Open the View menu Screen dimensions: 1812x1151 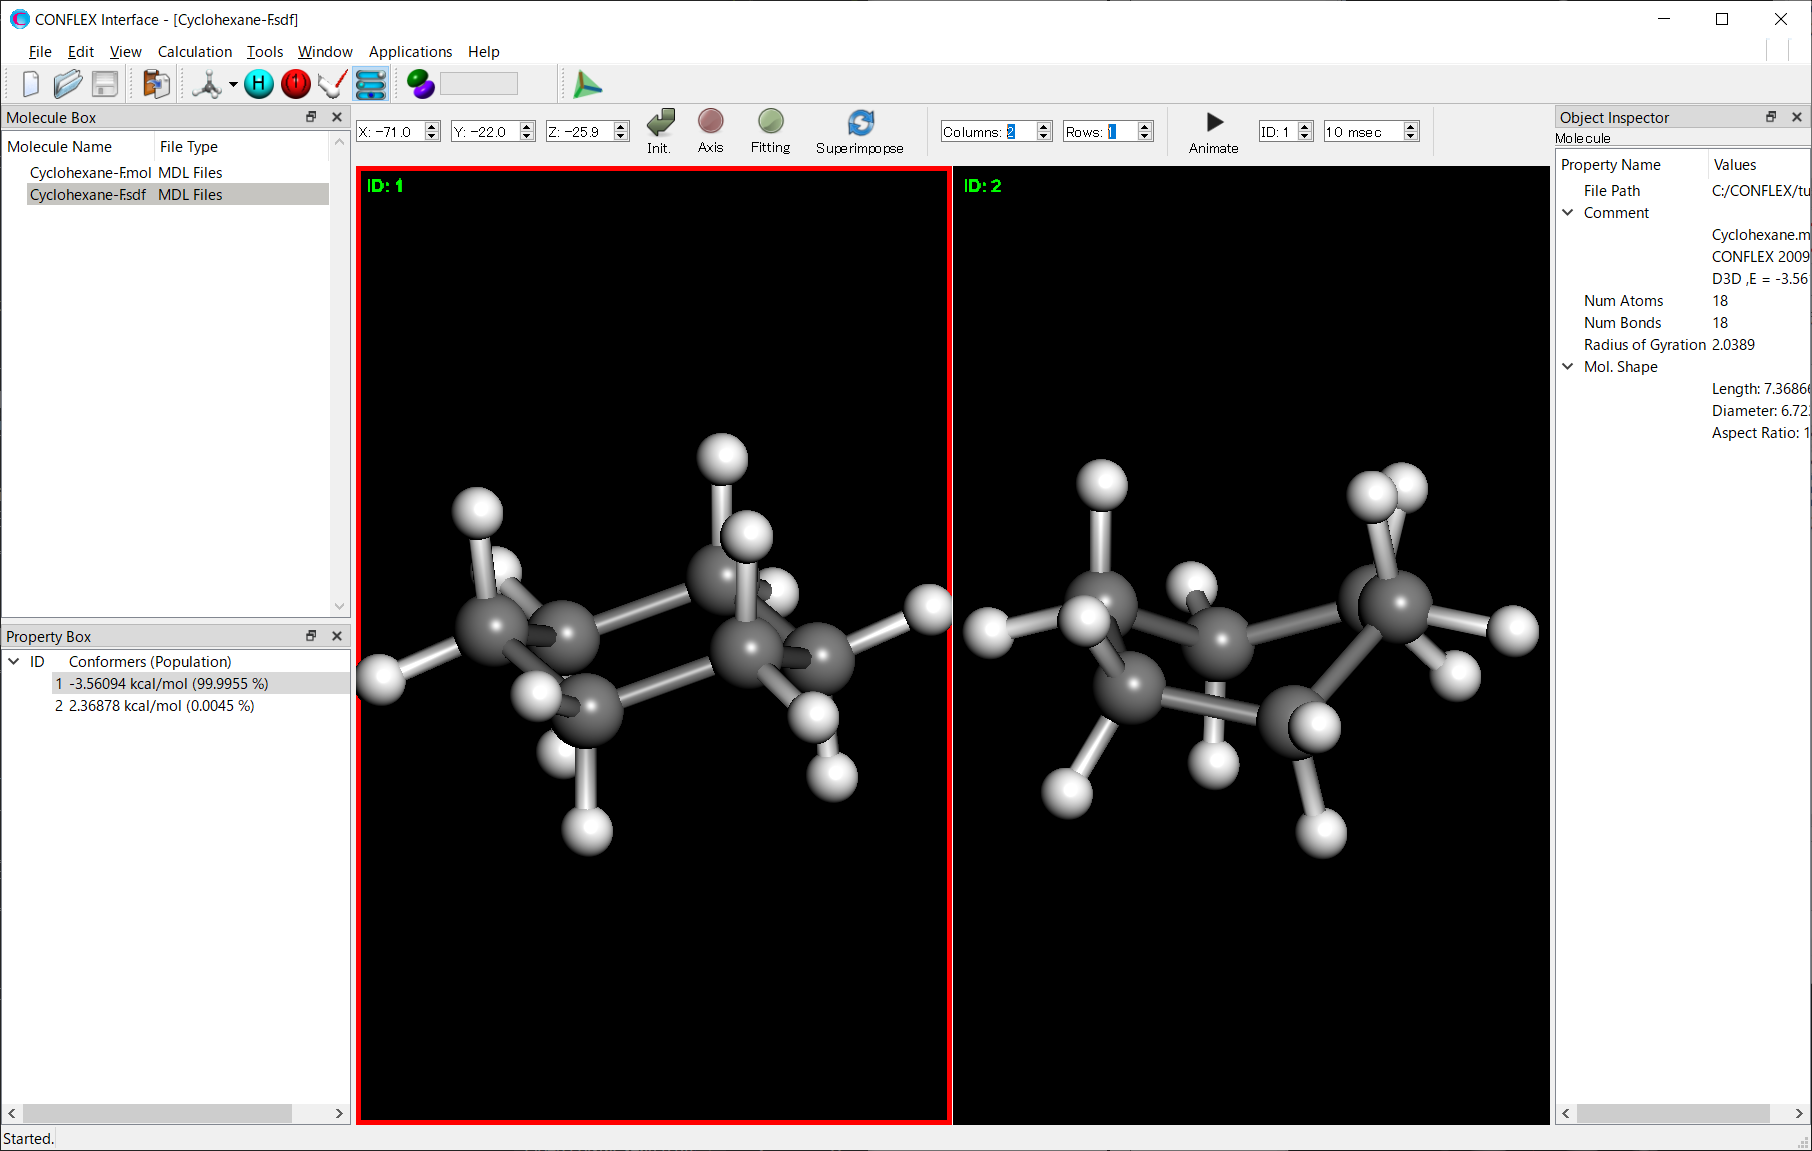coord(125,52)
